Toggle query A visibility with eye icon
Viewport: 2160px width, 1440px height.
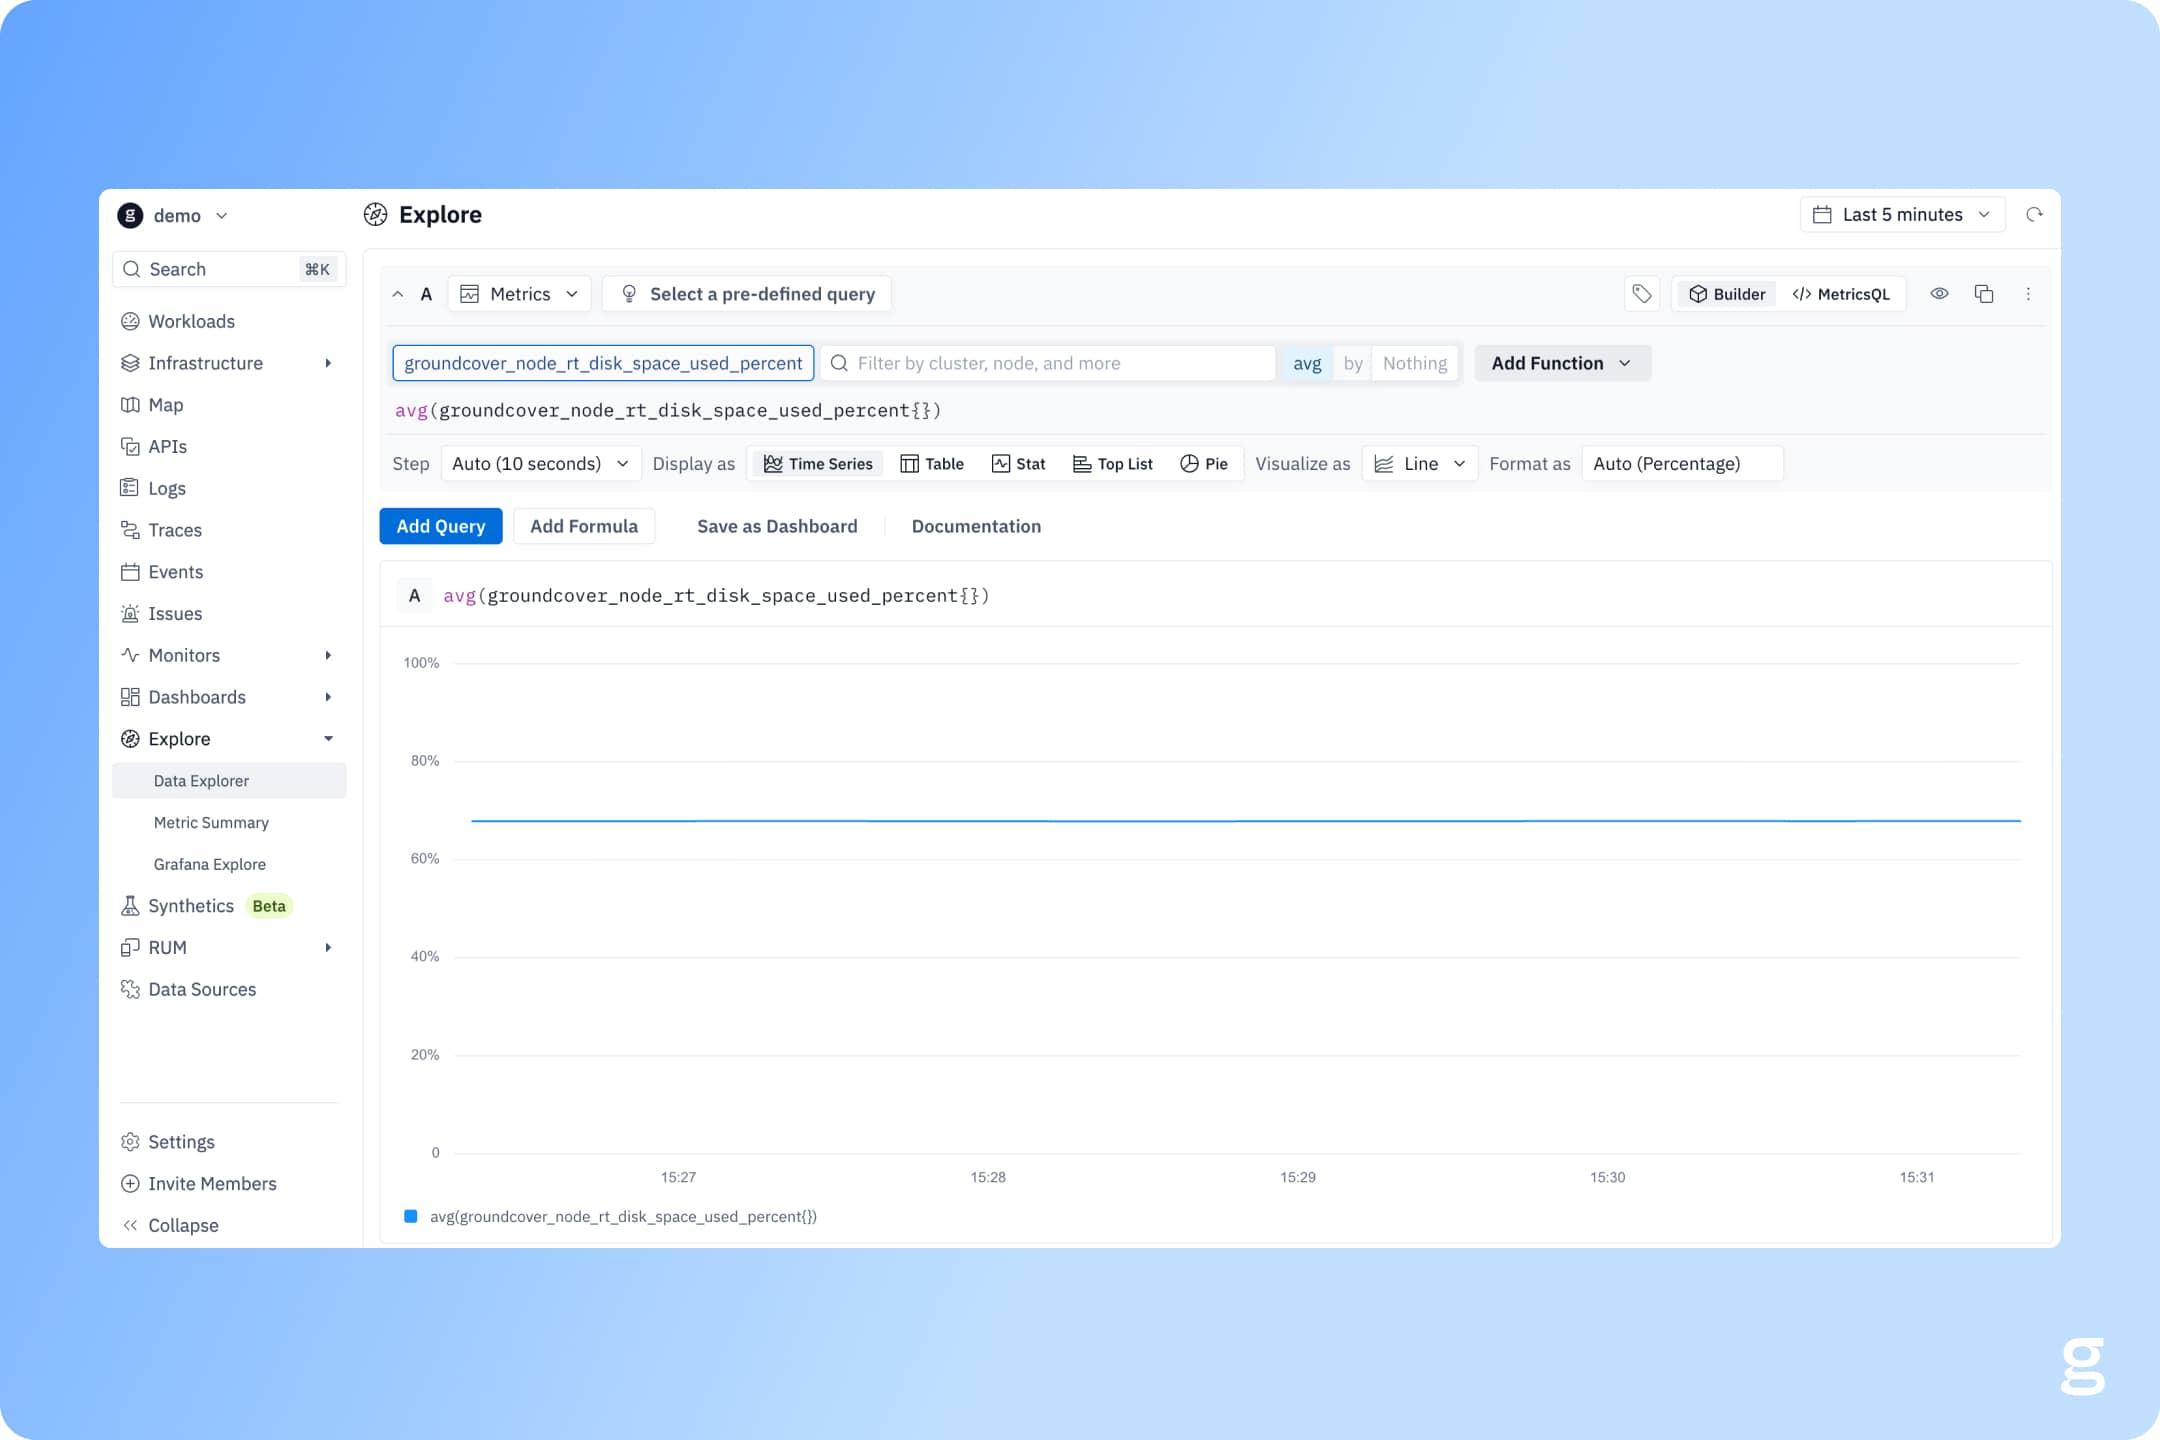pyautogui.click(x=1939, y=294)
